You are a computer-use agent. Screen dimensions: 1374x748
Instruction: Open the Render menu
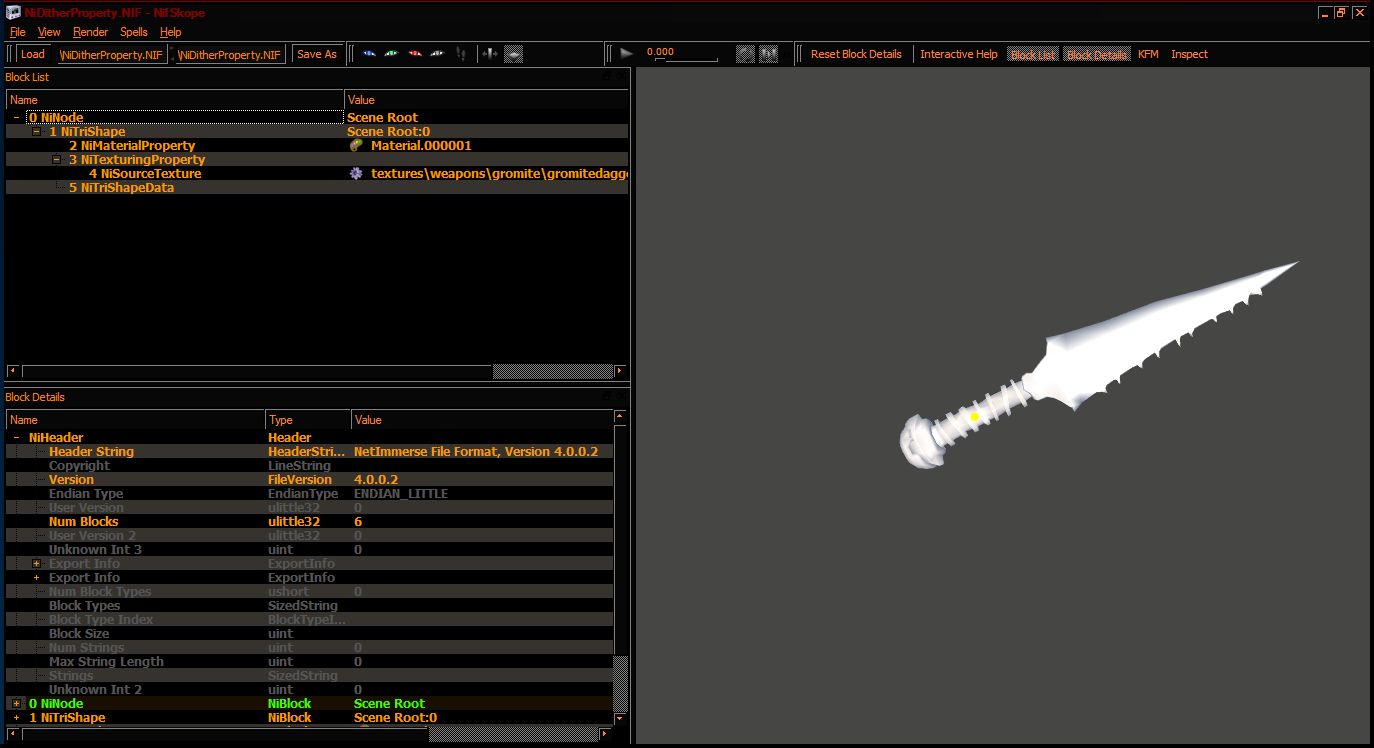[x=91, y=32]
